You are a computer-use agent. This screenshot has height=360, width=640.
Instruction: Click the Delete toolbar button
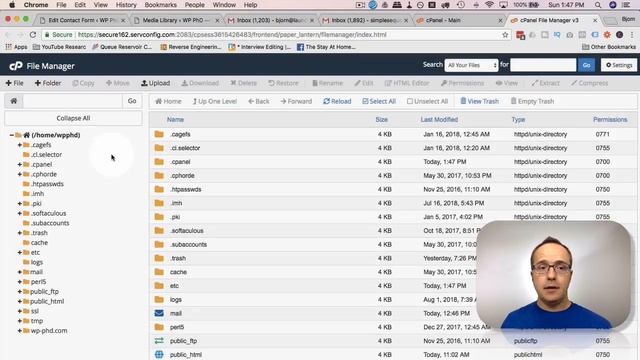click(243, 83)
